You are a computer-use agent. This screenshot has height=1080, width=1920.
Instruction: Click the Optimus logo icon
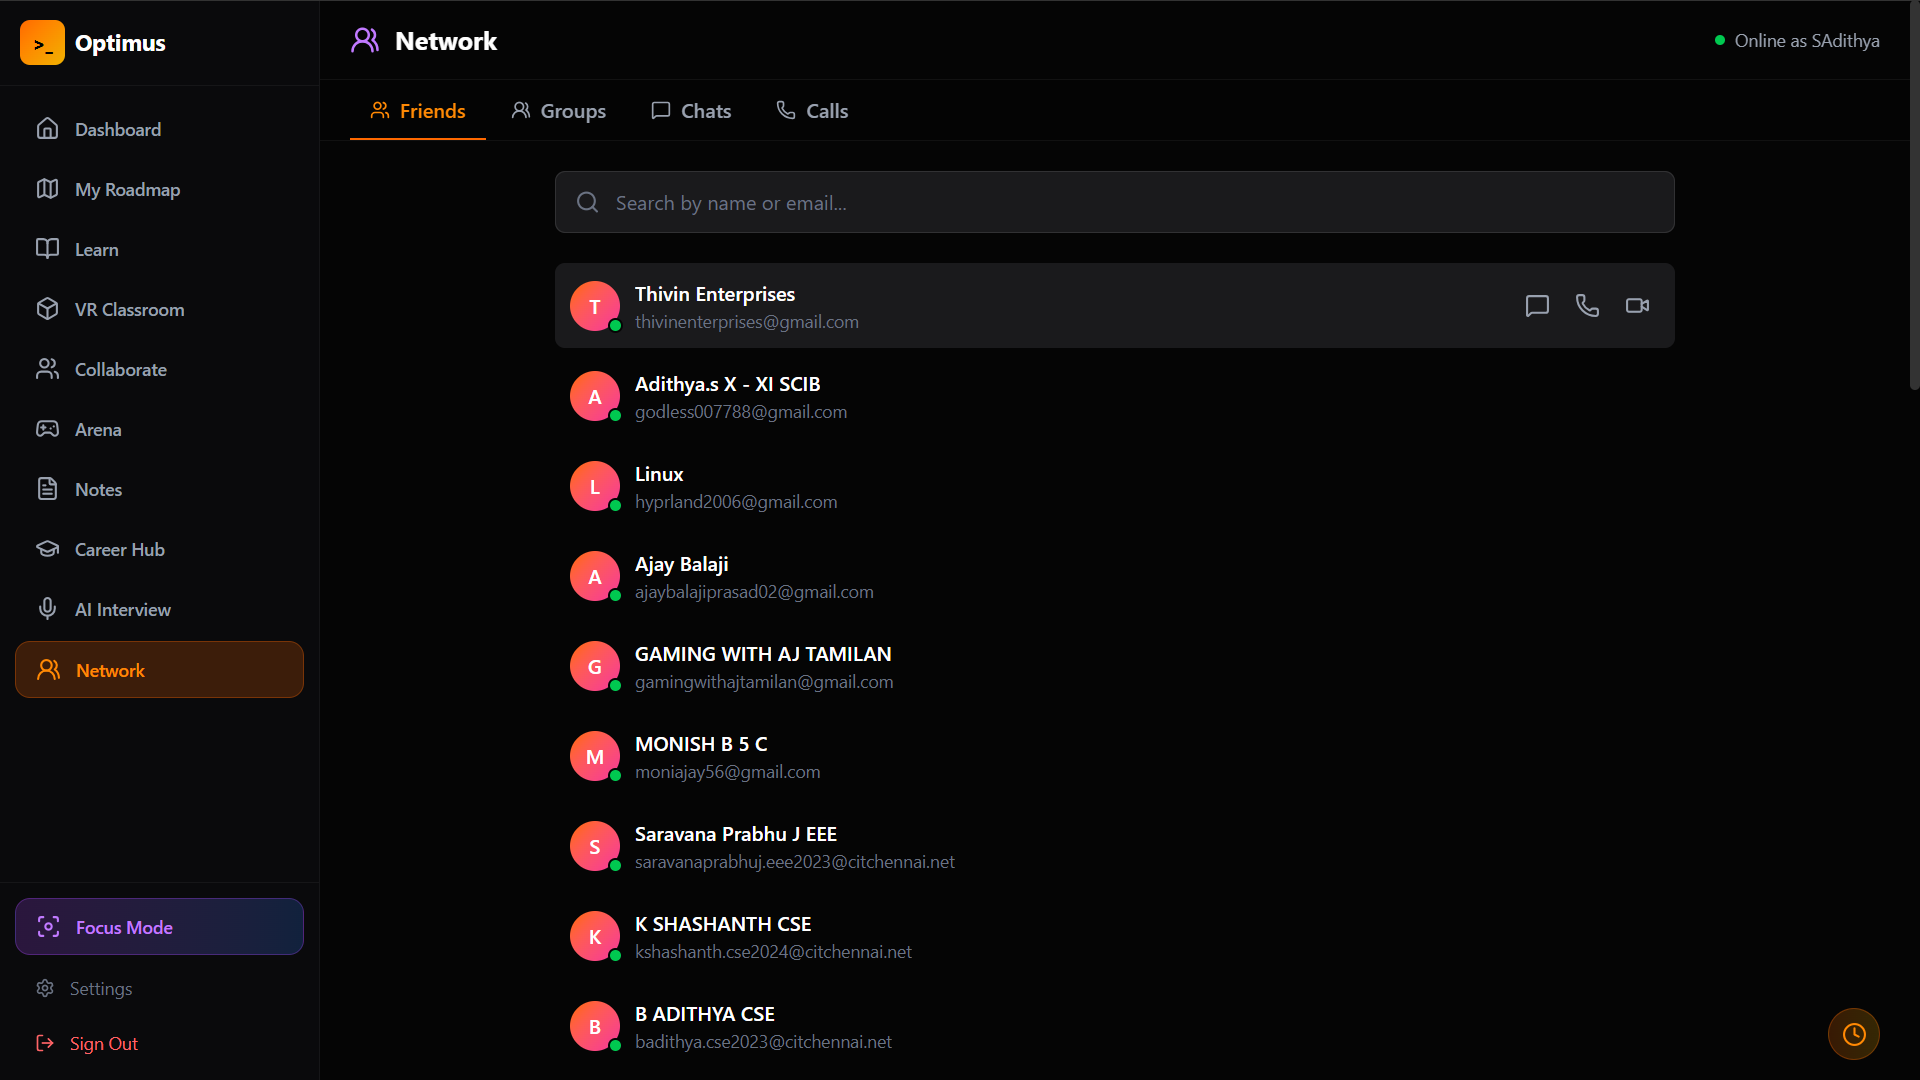pos(42,43)
